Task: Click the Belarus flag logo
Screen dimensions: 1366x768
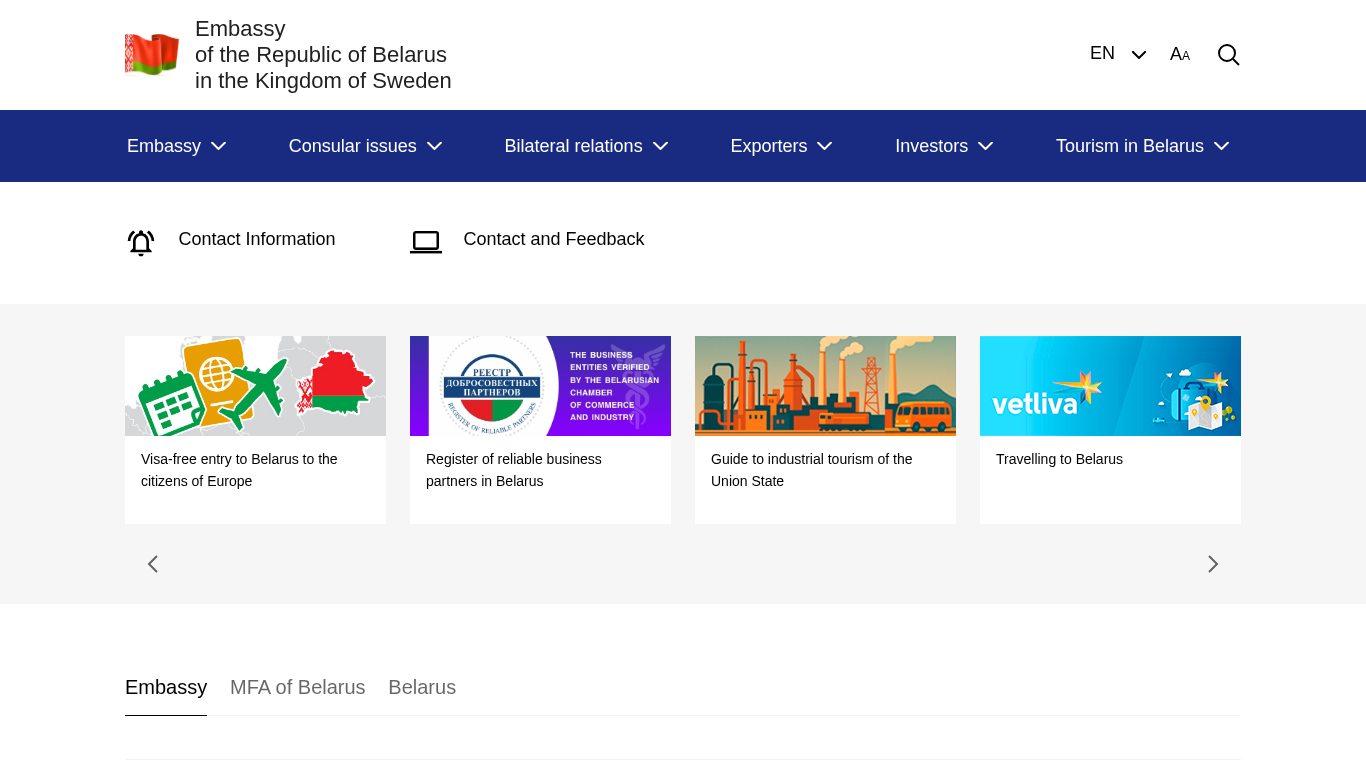Action: [x=152, y=54]
